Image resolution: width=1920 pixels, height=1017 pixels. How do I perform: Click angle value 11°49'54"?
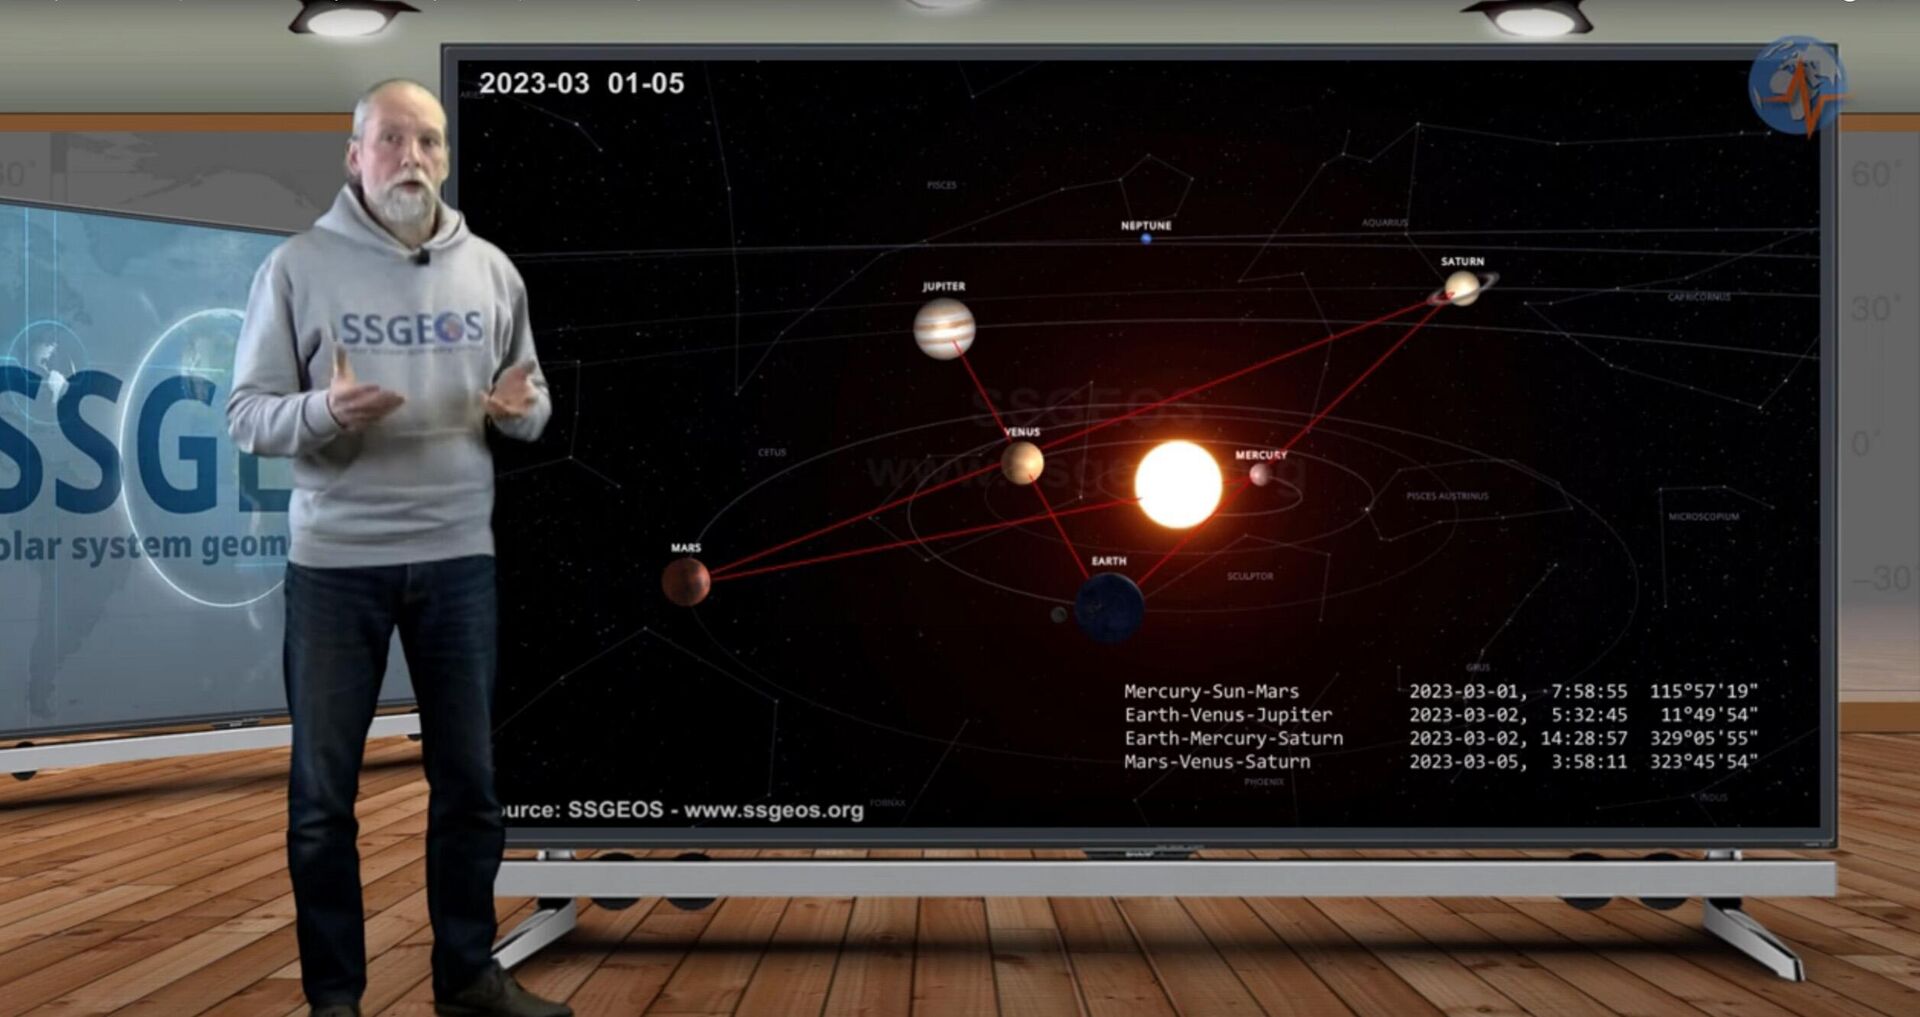point(1709,715)
